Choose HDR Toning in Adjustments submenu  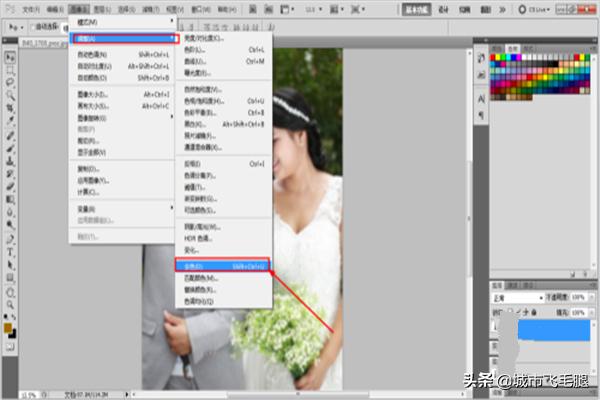[224, 238]
